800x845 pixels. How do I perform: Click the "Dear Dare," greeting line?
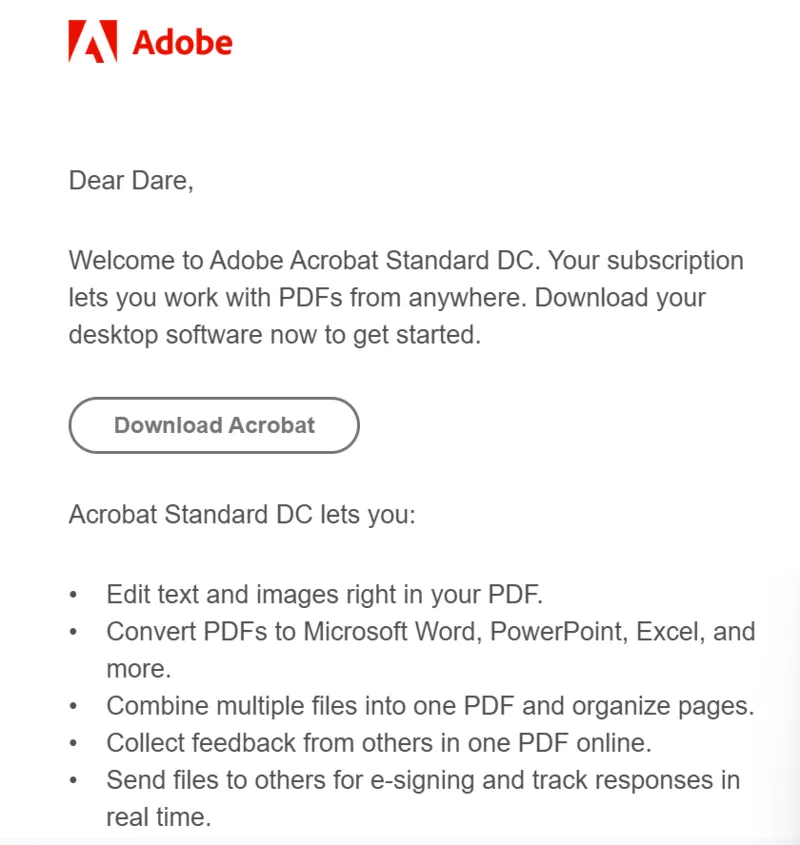[130, 181]
